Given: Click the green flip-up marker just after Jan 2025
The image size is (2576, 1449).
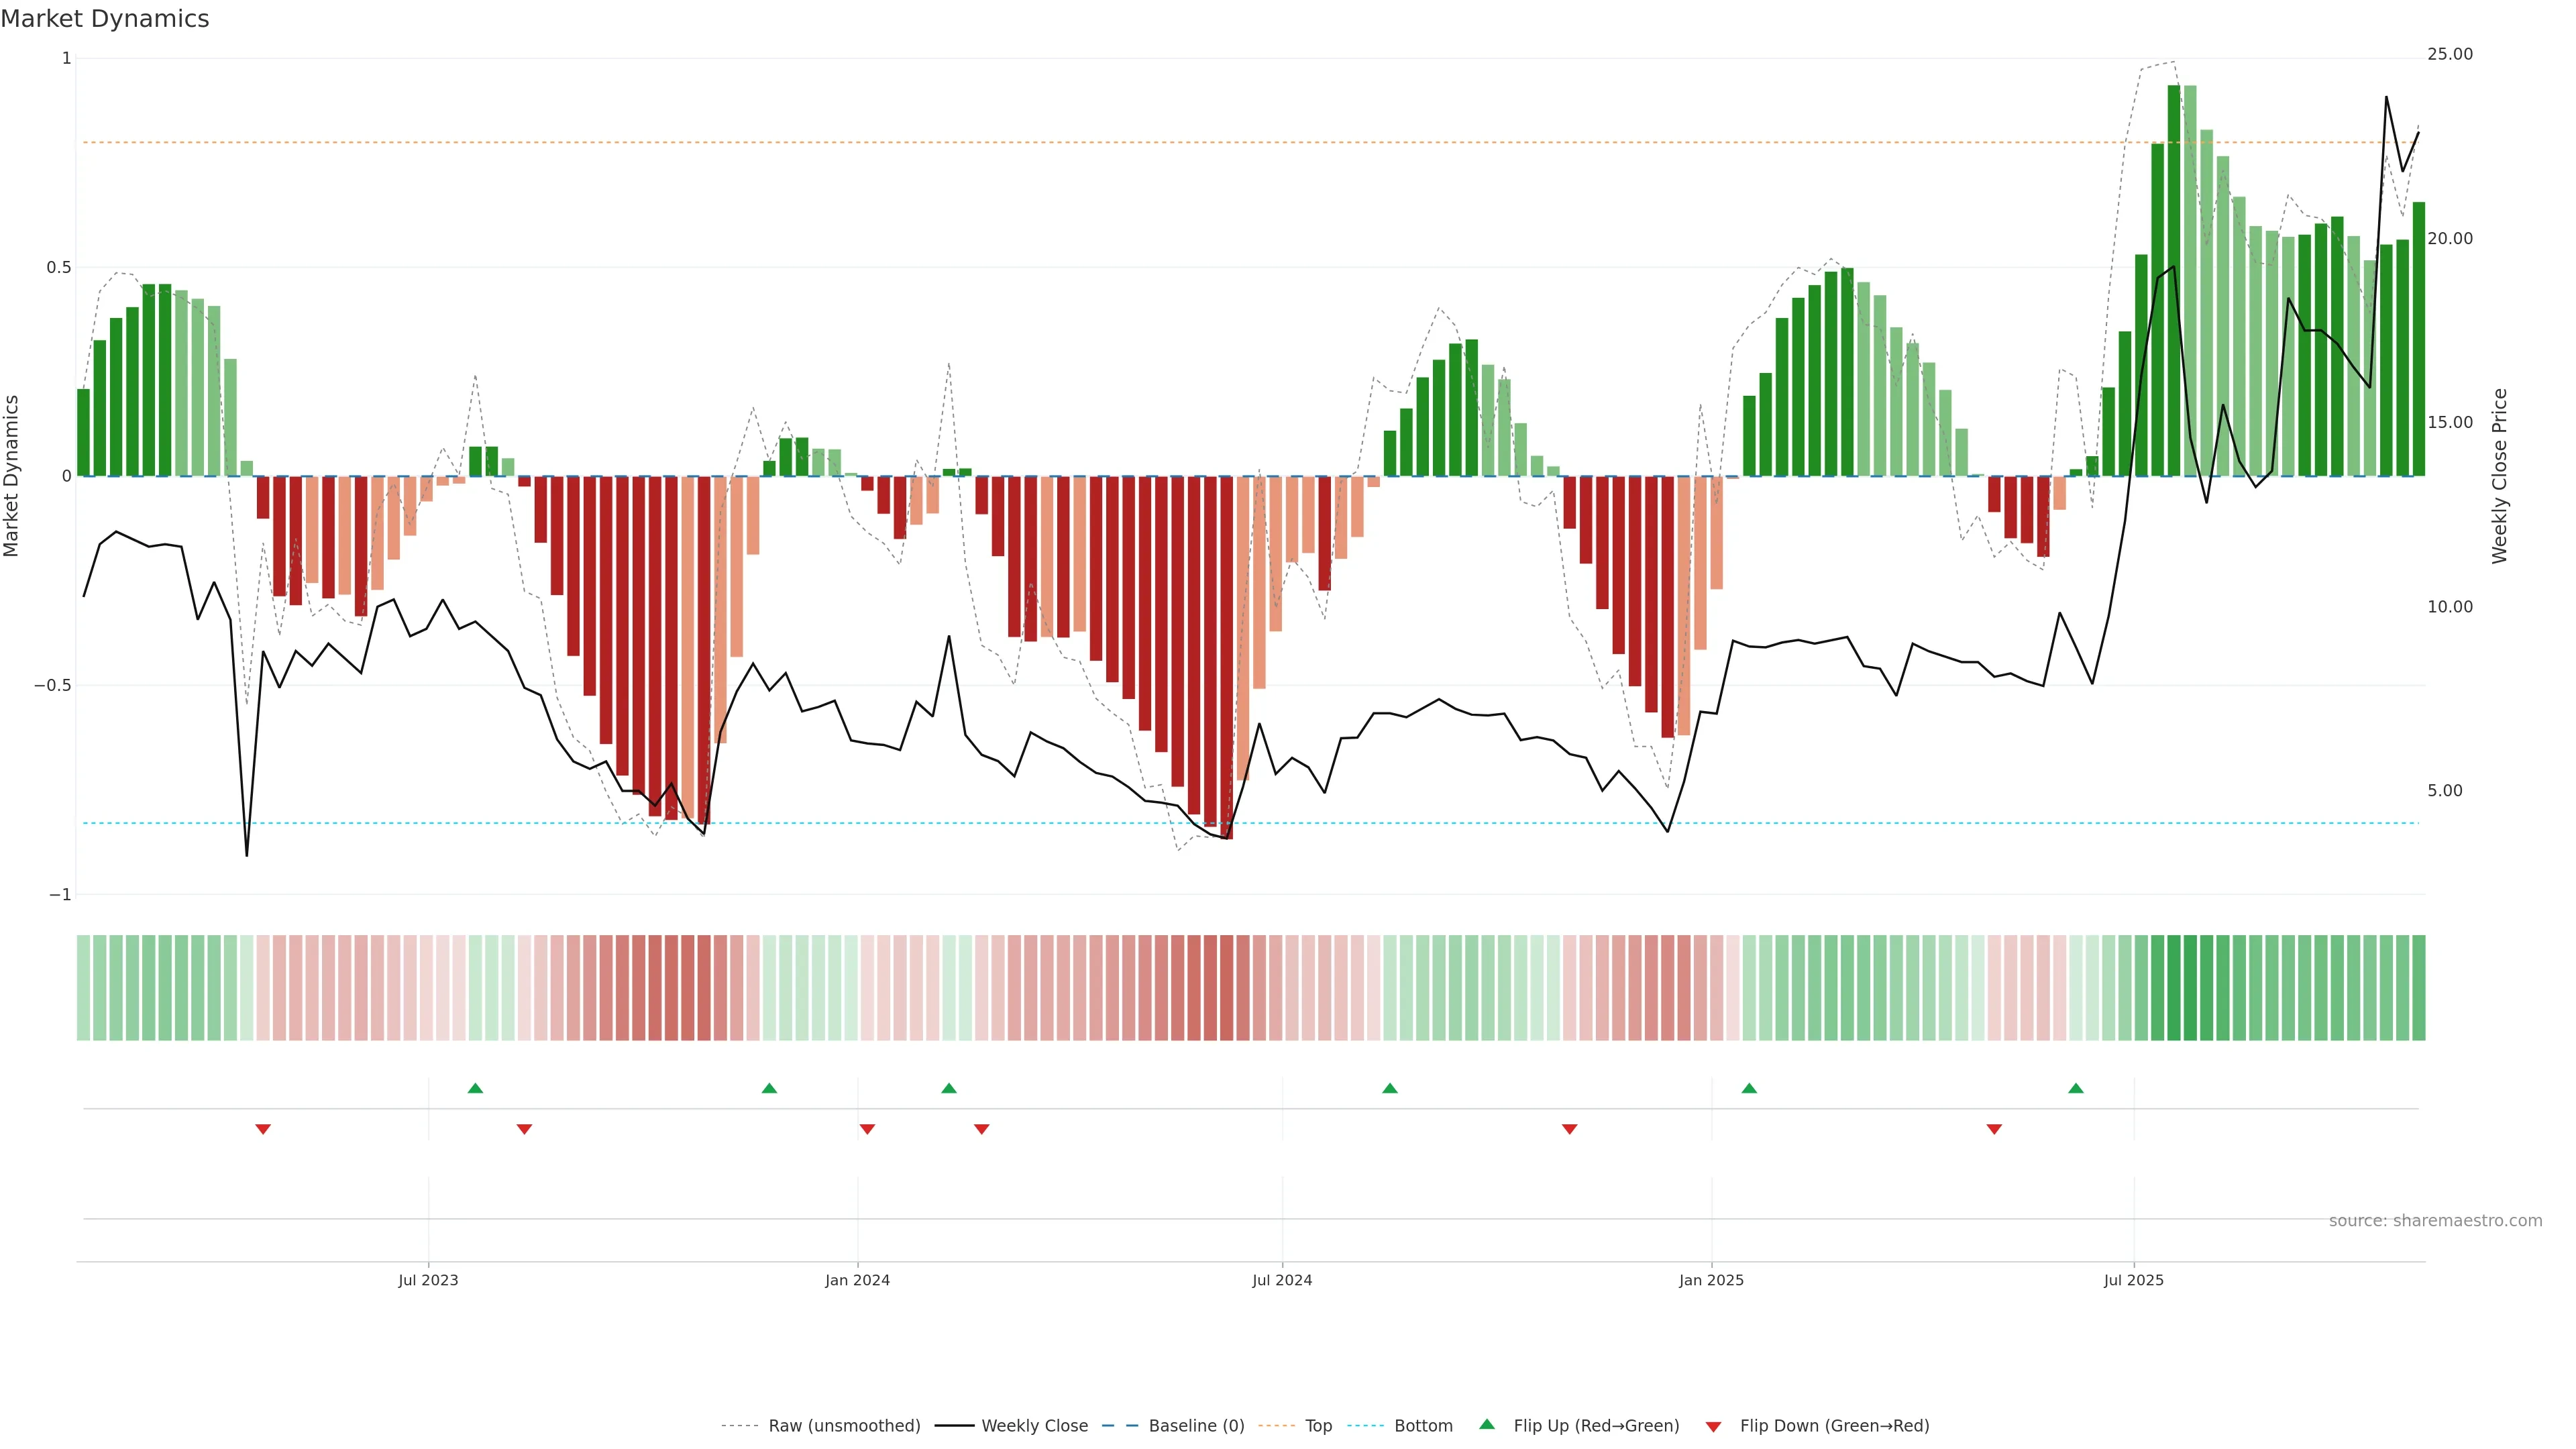Looking at the screenshot, I should (x=1749, y=1088).
